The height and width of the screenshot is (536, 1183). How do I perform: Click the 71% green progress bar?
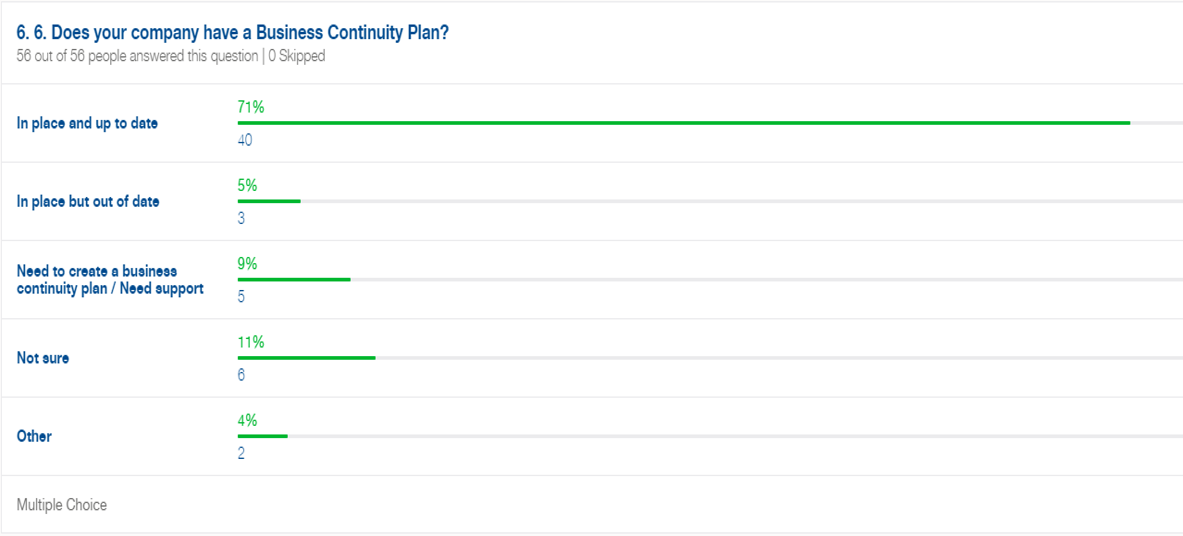pos(684,122)
